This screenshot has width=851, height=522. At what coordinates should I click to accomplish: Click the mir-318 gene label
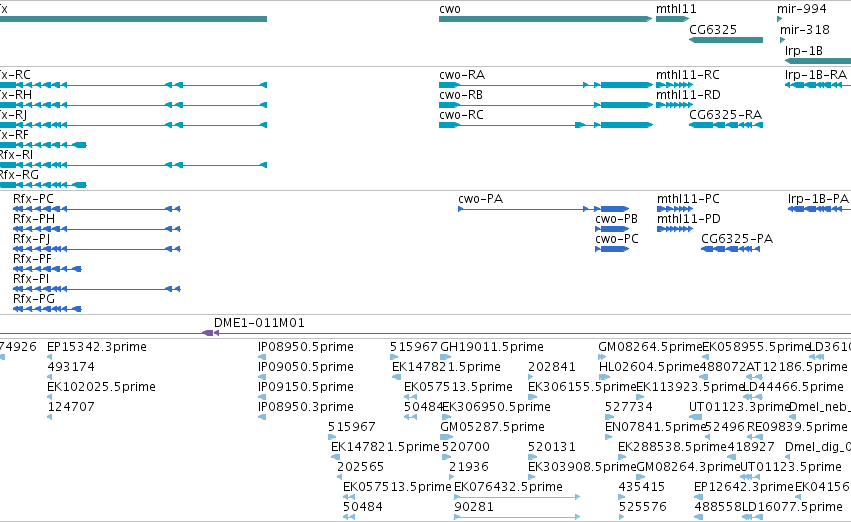(x=804, y=29)
